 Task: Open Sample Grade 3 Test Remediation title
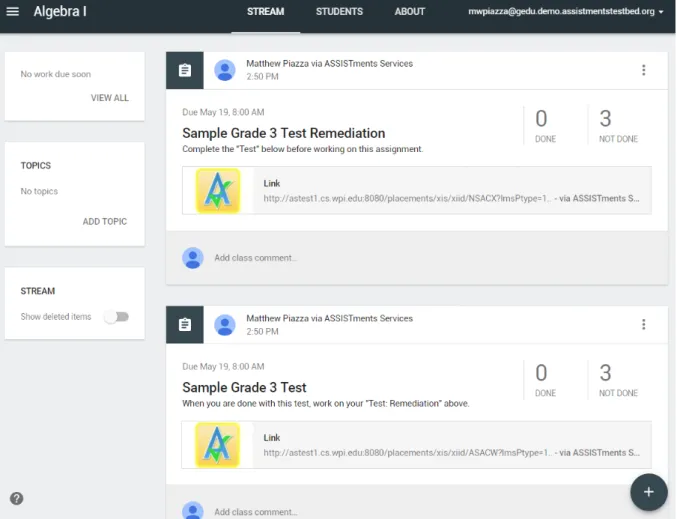pos(283,133)
